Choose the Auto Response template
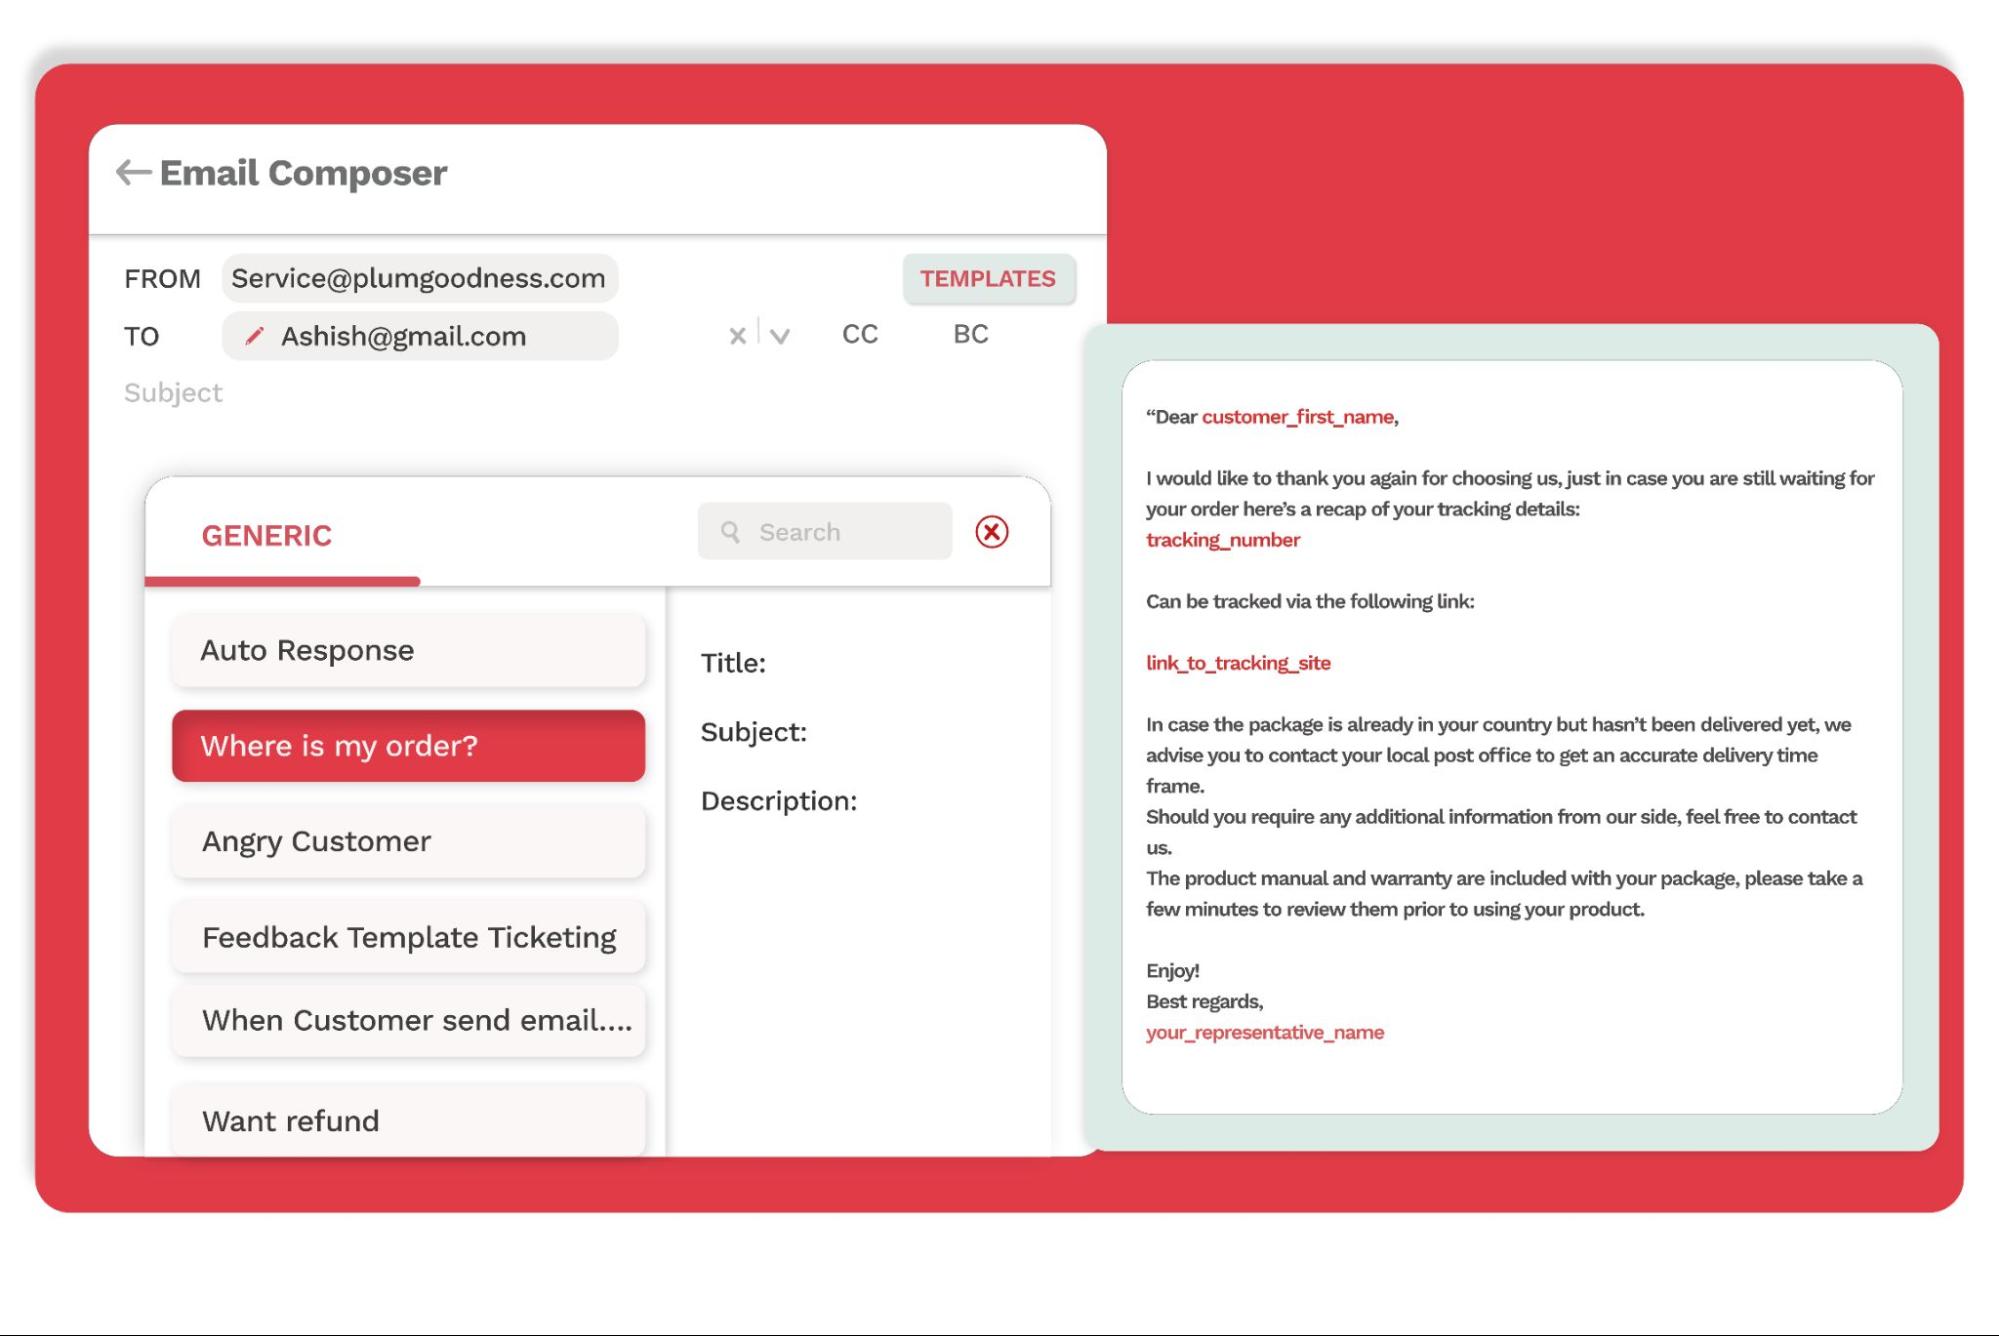 pyautogui.click(x=408, y=650)
